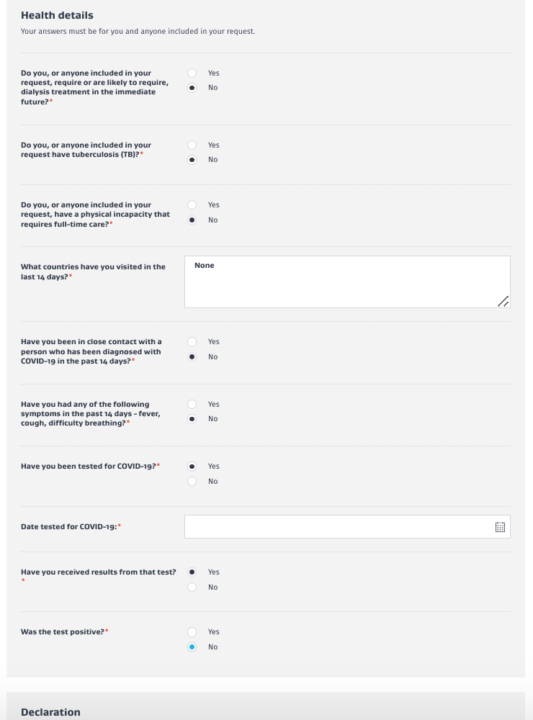The height and width of the screenshot is (720, 533).
Task: Choose No for tested for COVID-19
Action: tap(192, 481)
